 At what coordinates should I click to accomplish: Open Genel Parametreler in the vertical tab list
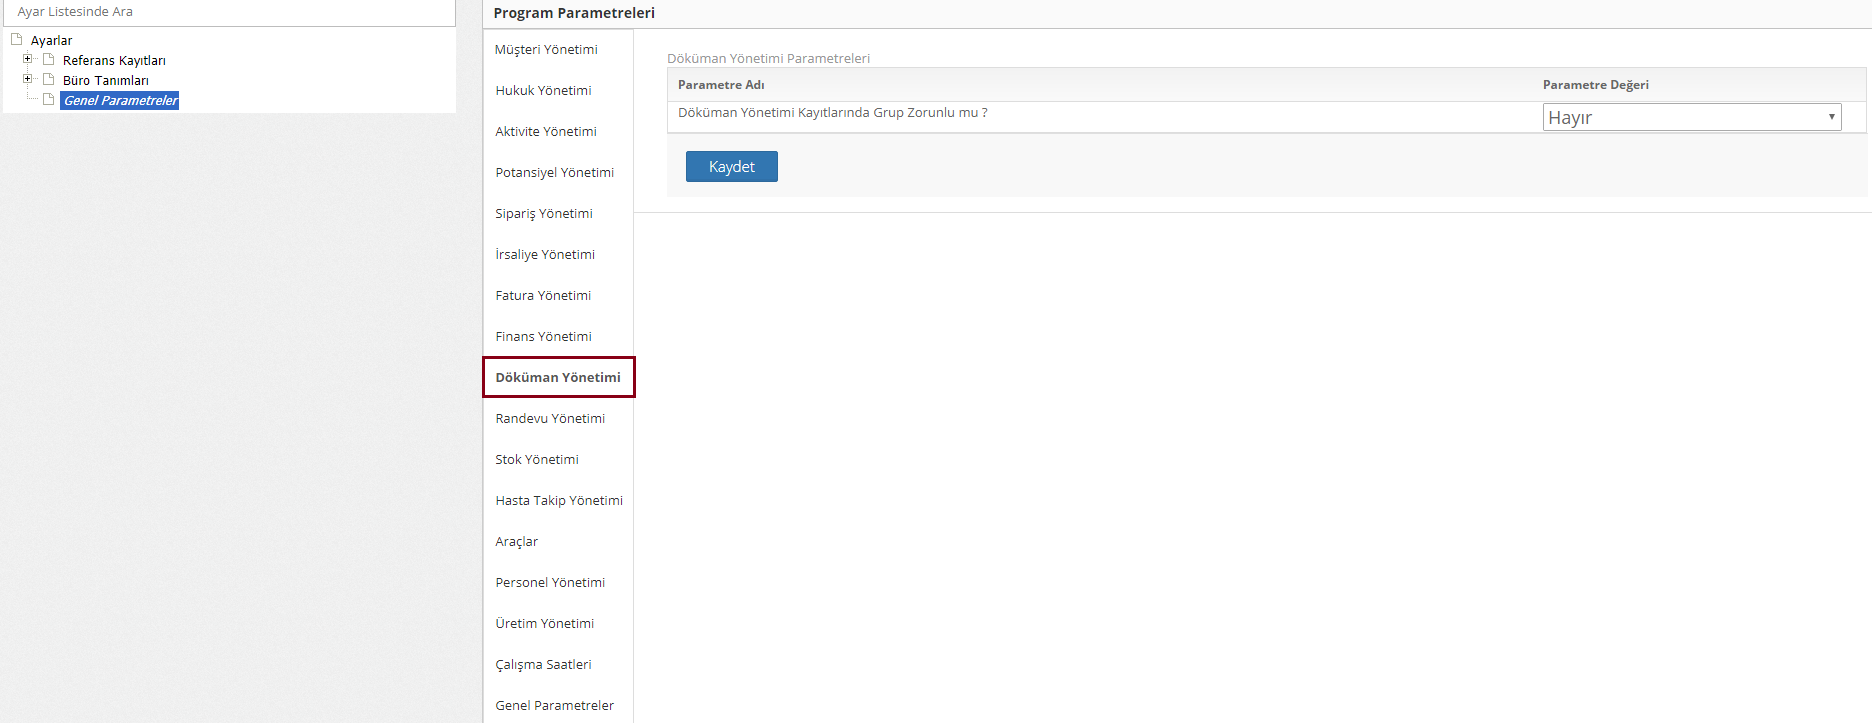coord(554,706)
